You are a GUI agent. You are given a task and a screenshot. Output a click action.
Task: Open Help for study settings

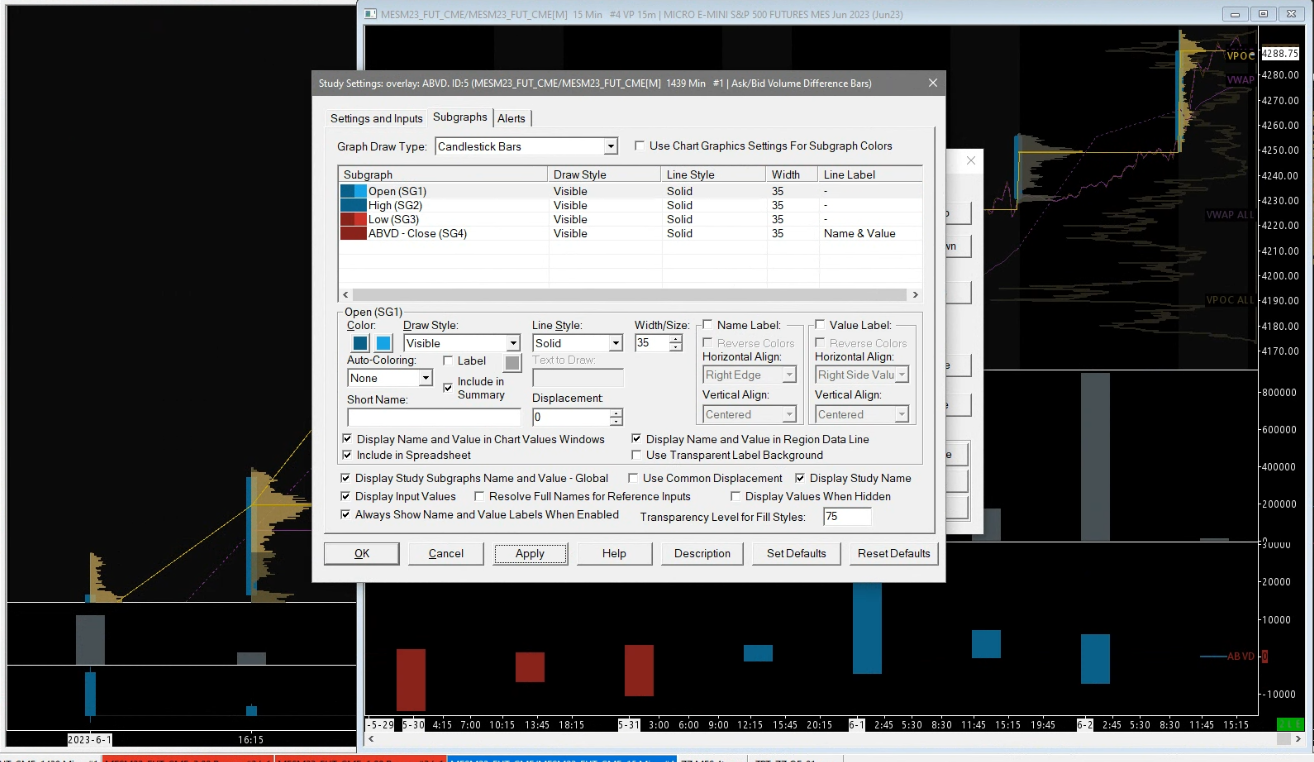[x=614, y=553]
